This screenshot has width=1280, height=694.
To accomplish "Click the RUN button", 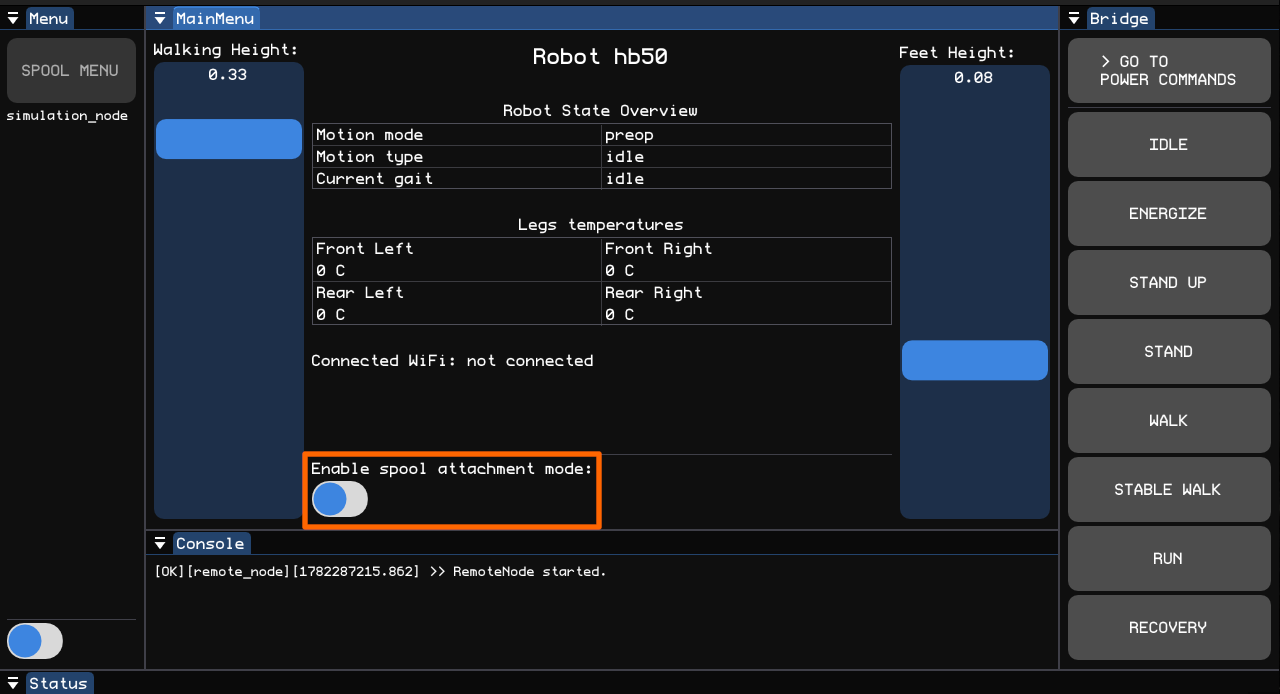I will click(x=1168, y=558).
